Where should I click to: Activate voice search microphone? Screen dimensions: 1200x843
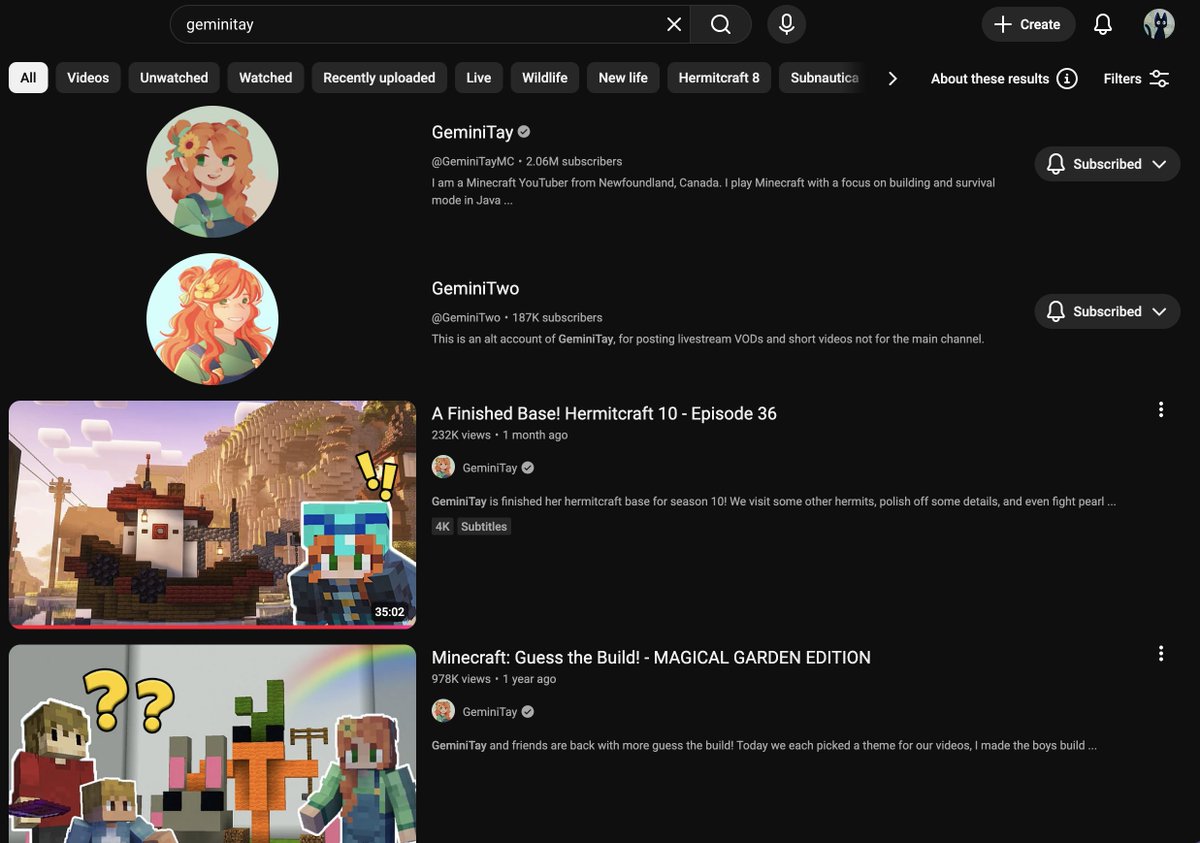pyautogui.click(x=787, y=24)
